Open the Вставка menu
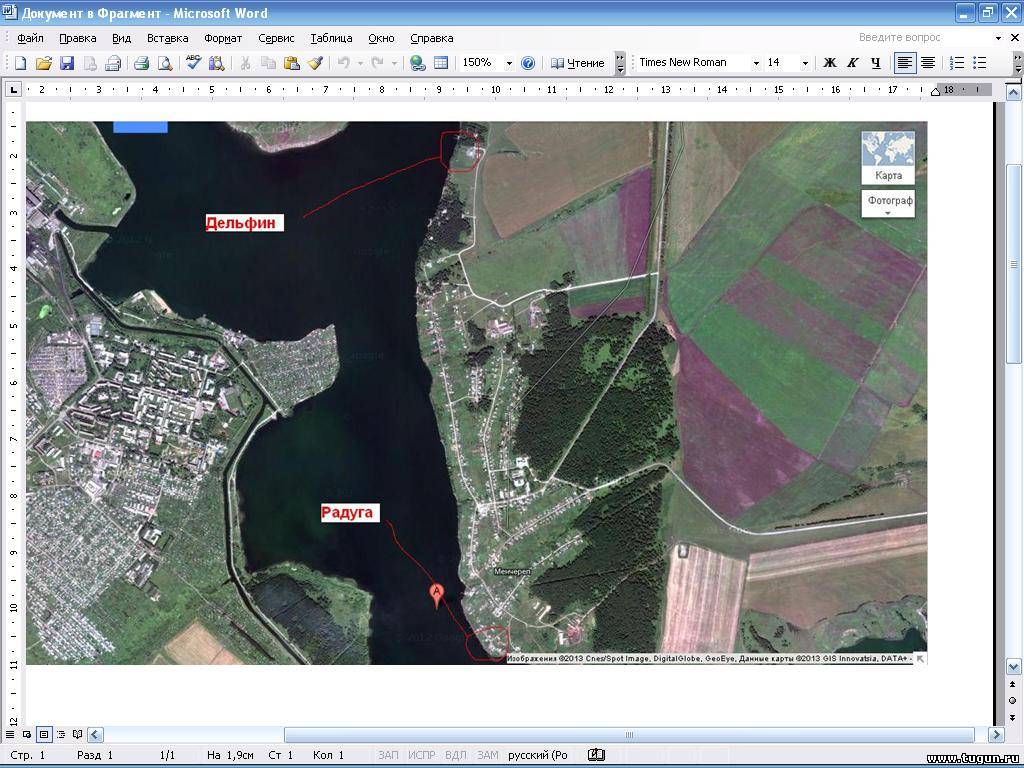 tap(168, 38)
